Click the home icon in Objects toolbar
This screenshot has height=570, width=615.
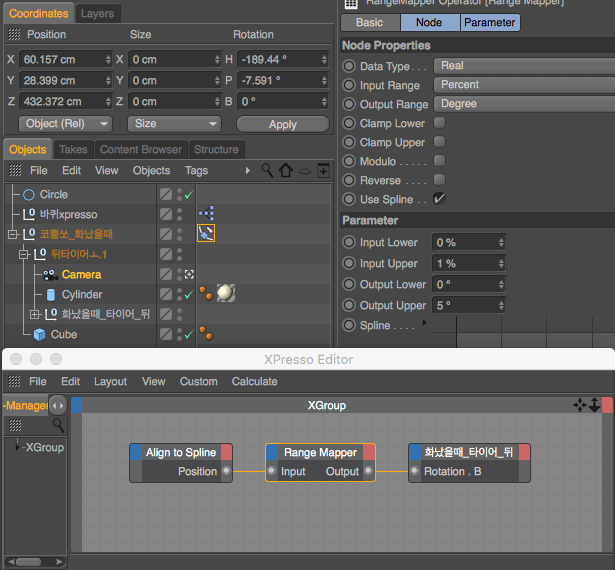[286, 171]
